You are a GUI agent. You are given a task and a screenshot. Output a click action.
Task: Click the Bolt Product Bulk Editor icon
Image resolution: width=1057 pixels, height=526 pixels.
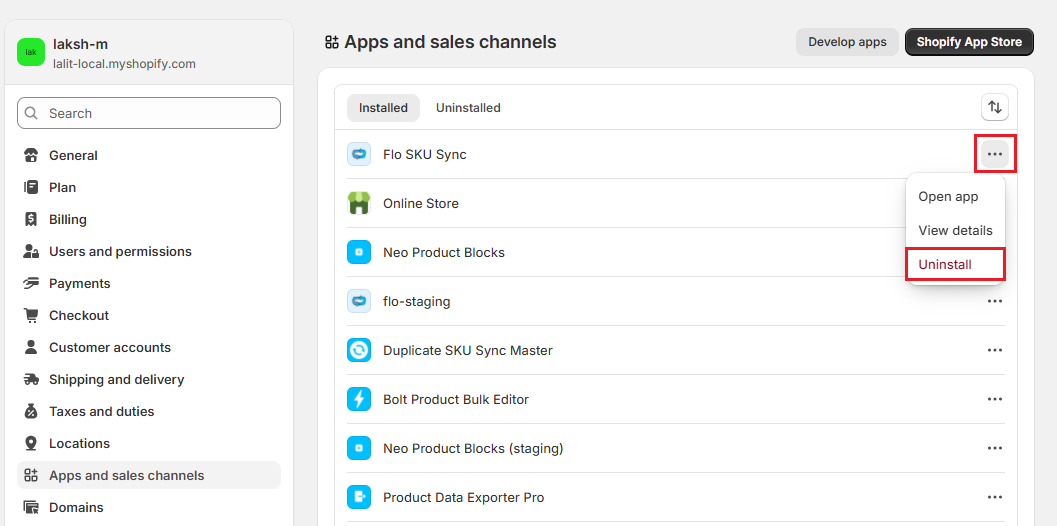click(359, 399)
